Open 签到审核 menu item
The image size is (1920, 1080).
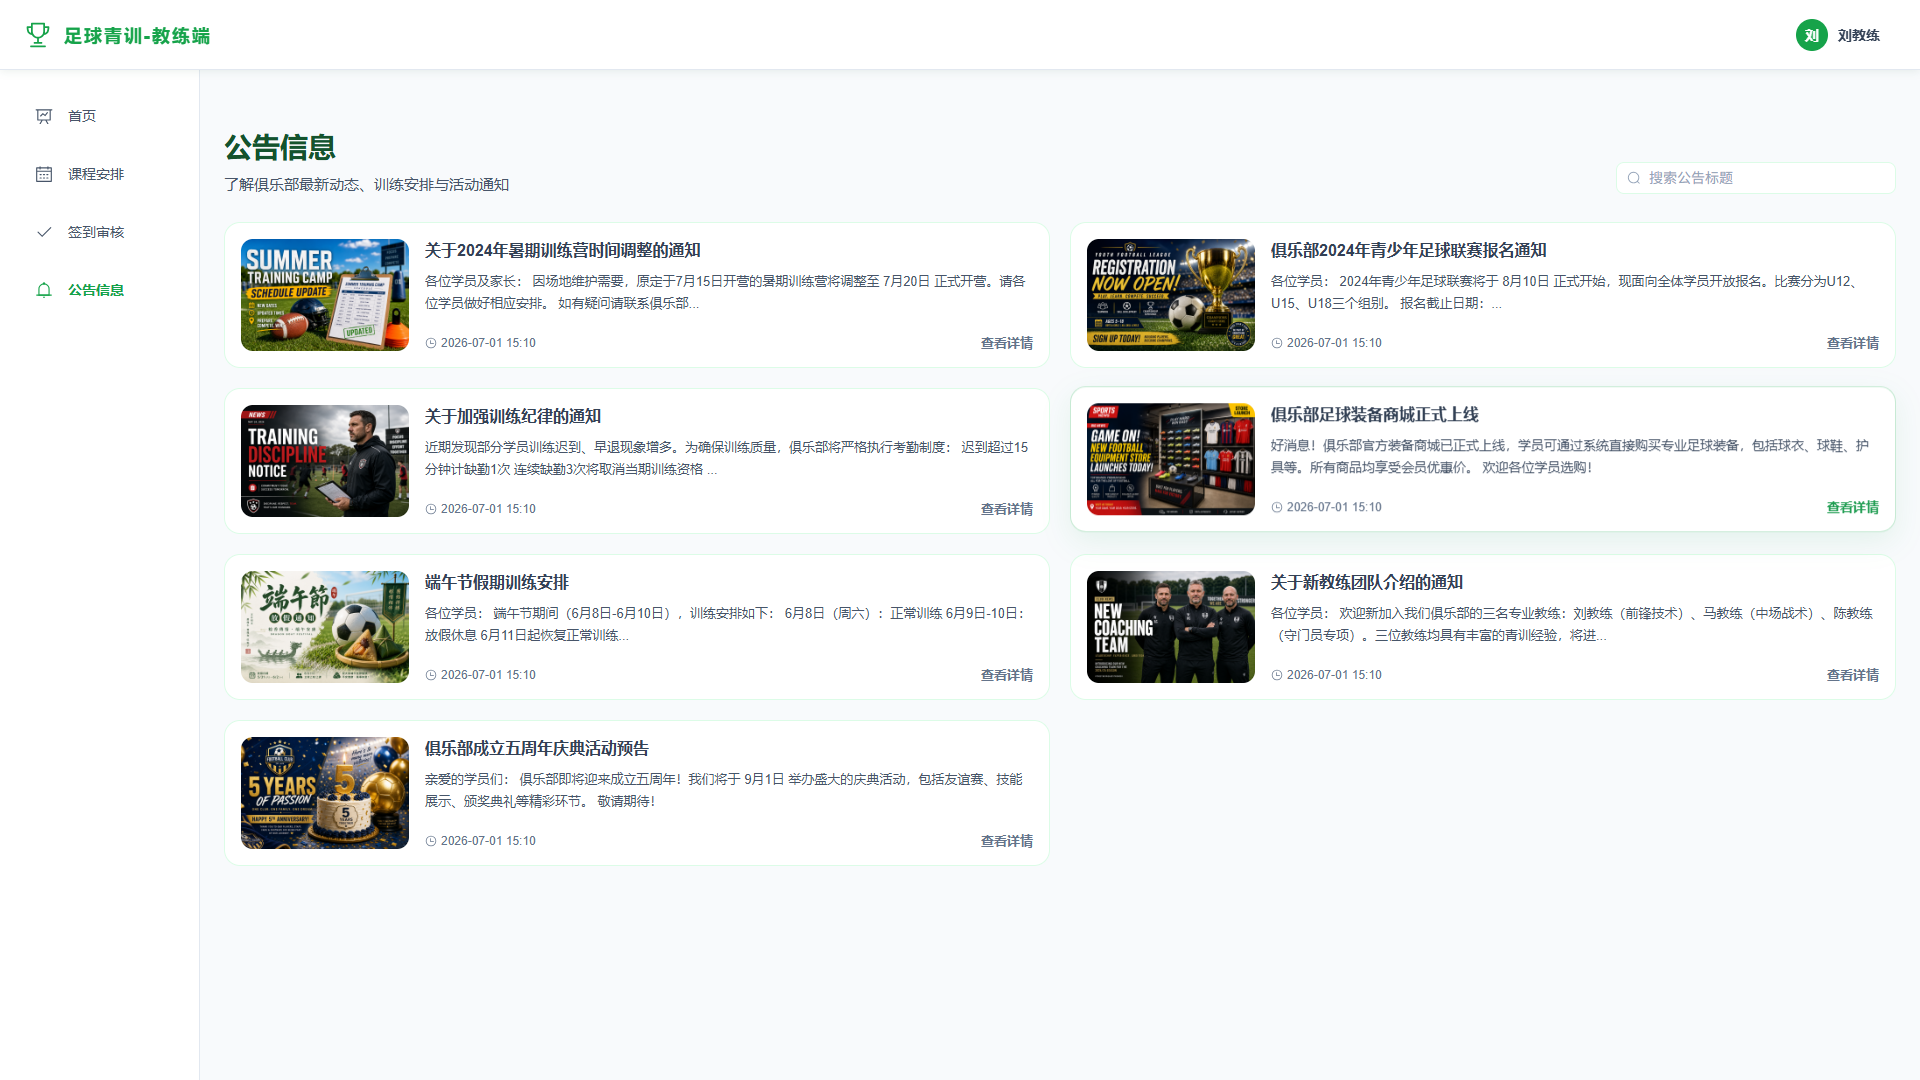[x=100, y=232]
